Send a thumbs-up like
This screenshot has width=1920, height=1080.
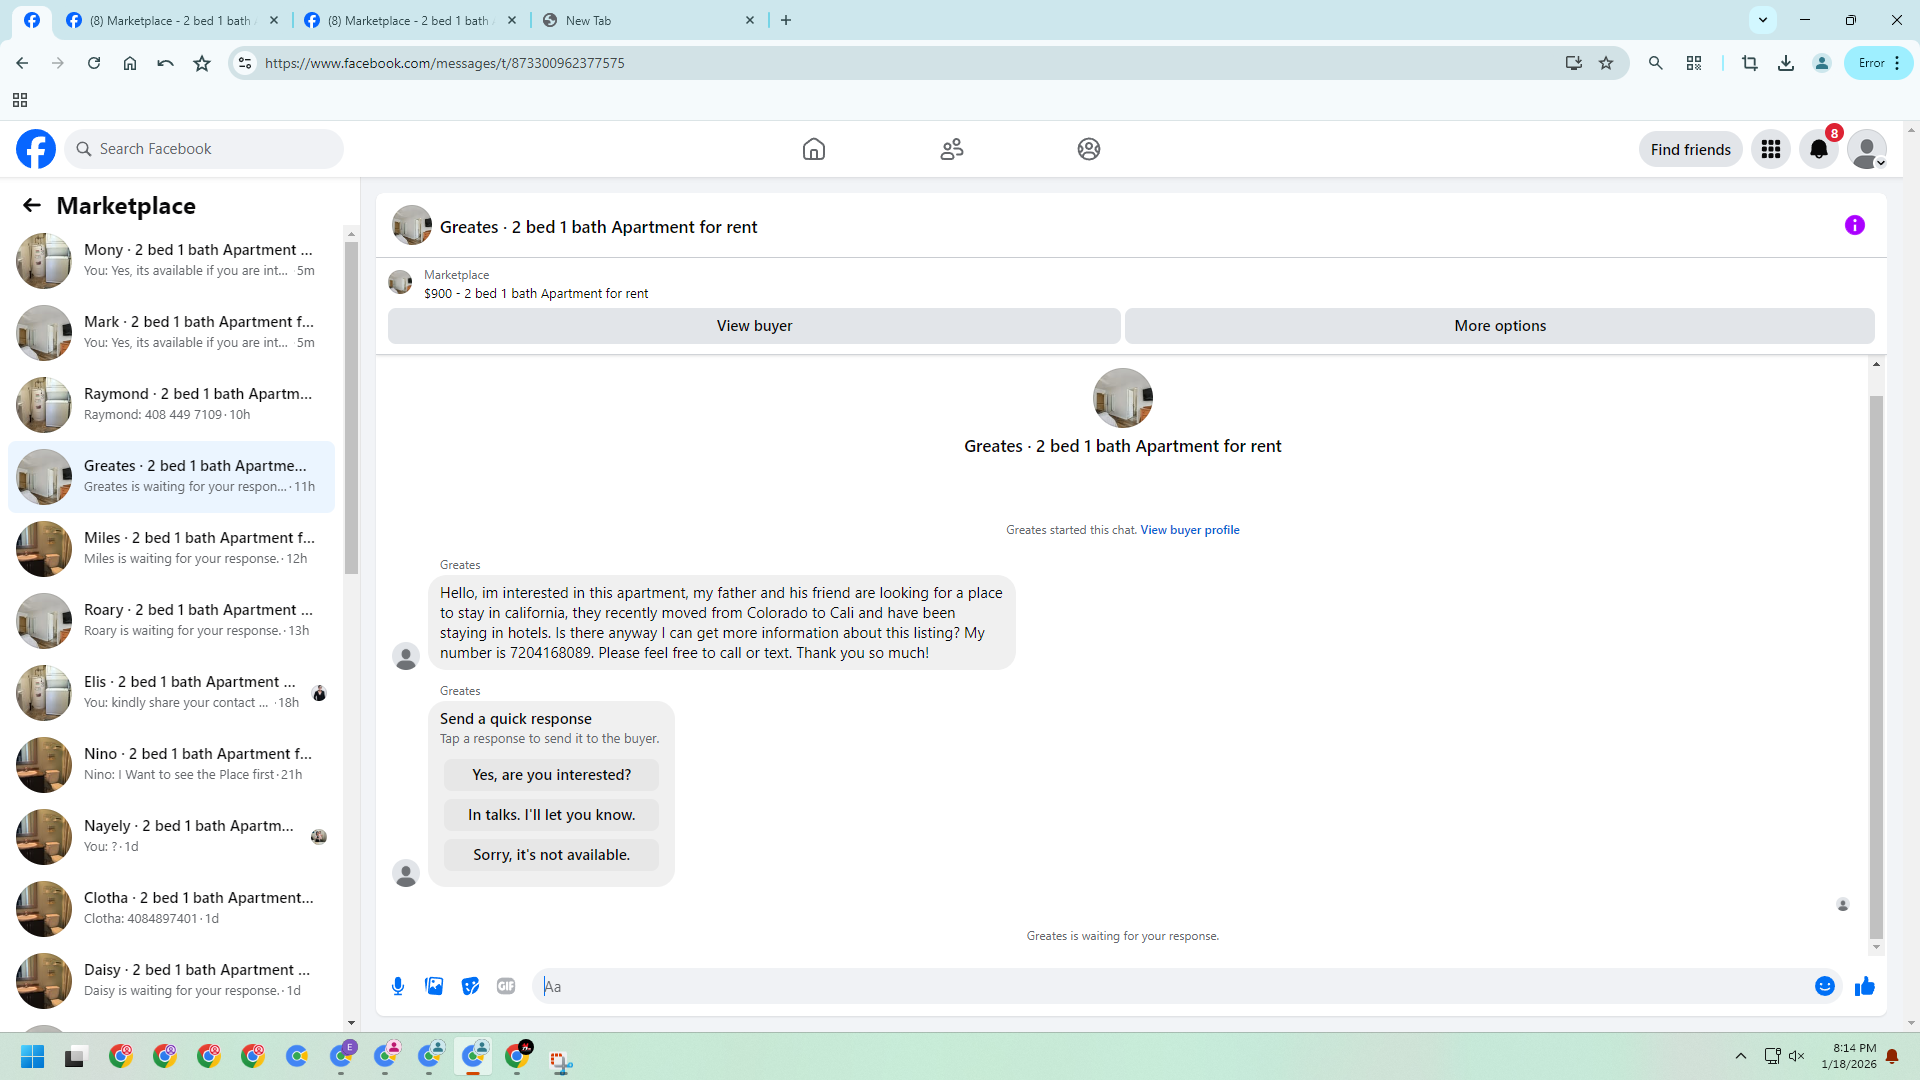click(1864, 986)
